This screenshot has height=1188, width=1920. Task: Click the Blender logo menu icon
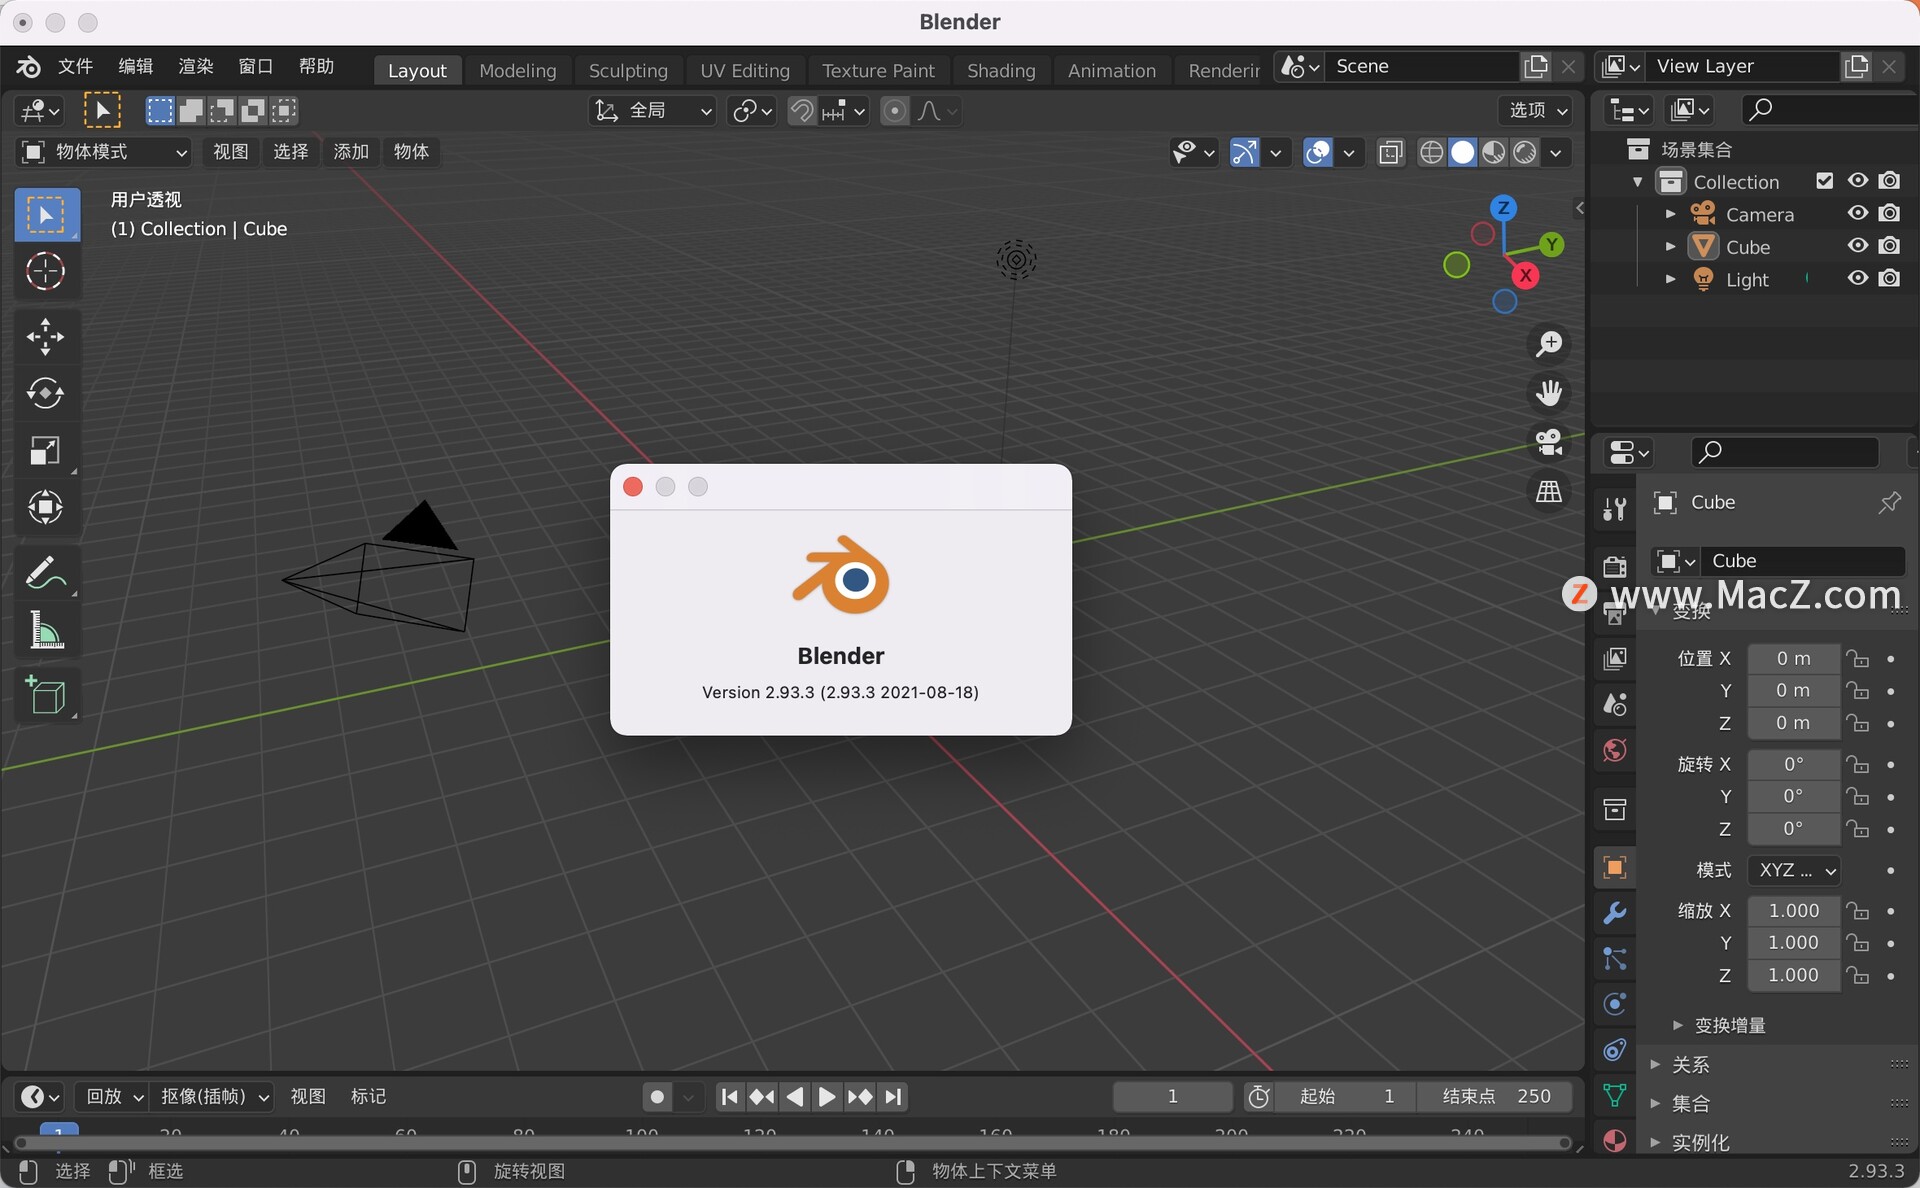[28, 67]
